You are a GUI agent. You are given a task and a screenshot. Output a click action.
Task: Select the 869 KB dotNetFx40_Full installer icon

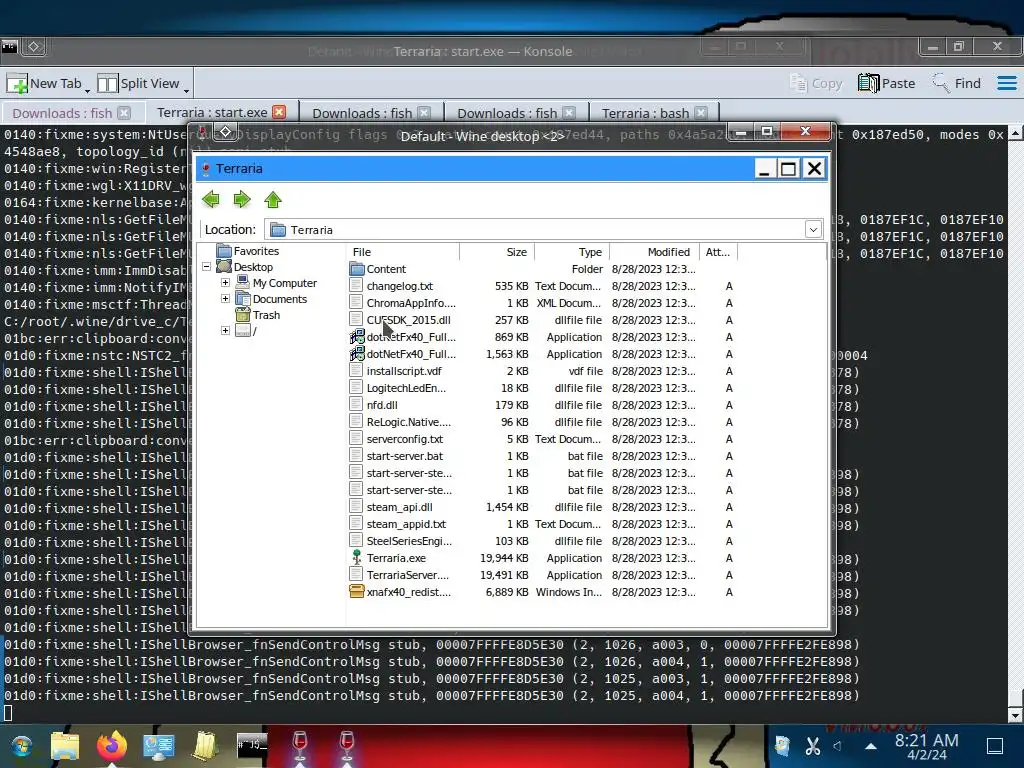357,336
